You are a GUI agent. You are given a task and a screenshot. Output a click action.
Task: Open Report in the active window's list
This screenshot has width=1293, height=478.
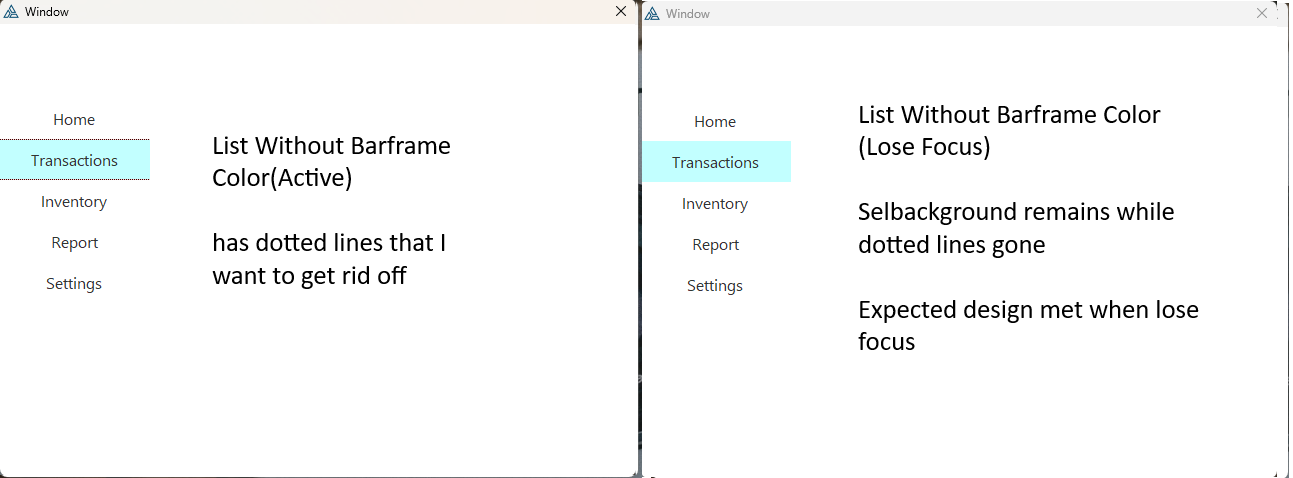point(74,243)
